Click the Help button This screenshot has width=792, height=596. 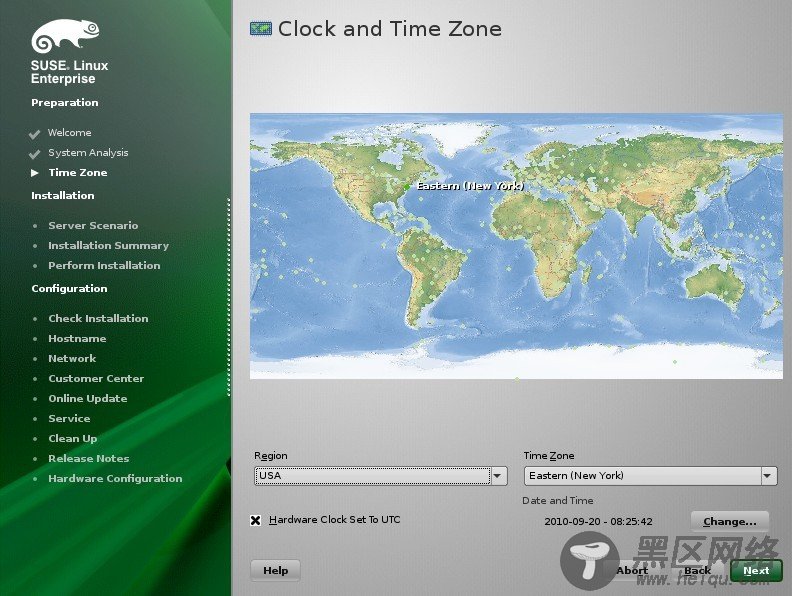[275, 570]
